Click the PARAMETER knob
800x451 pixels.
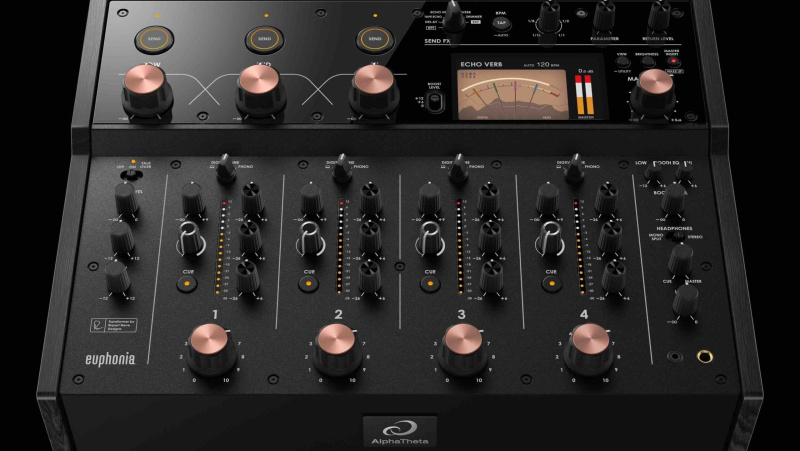(x=604, y=15)
